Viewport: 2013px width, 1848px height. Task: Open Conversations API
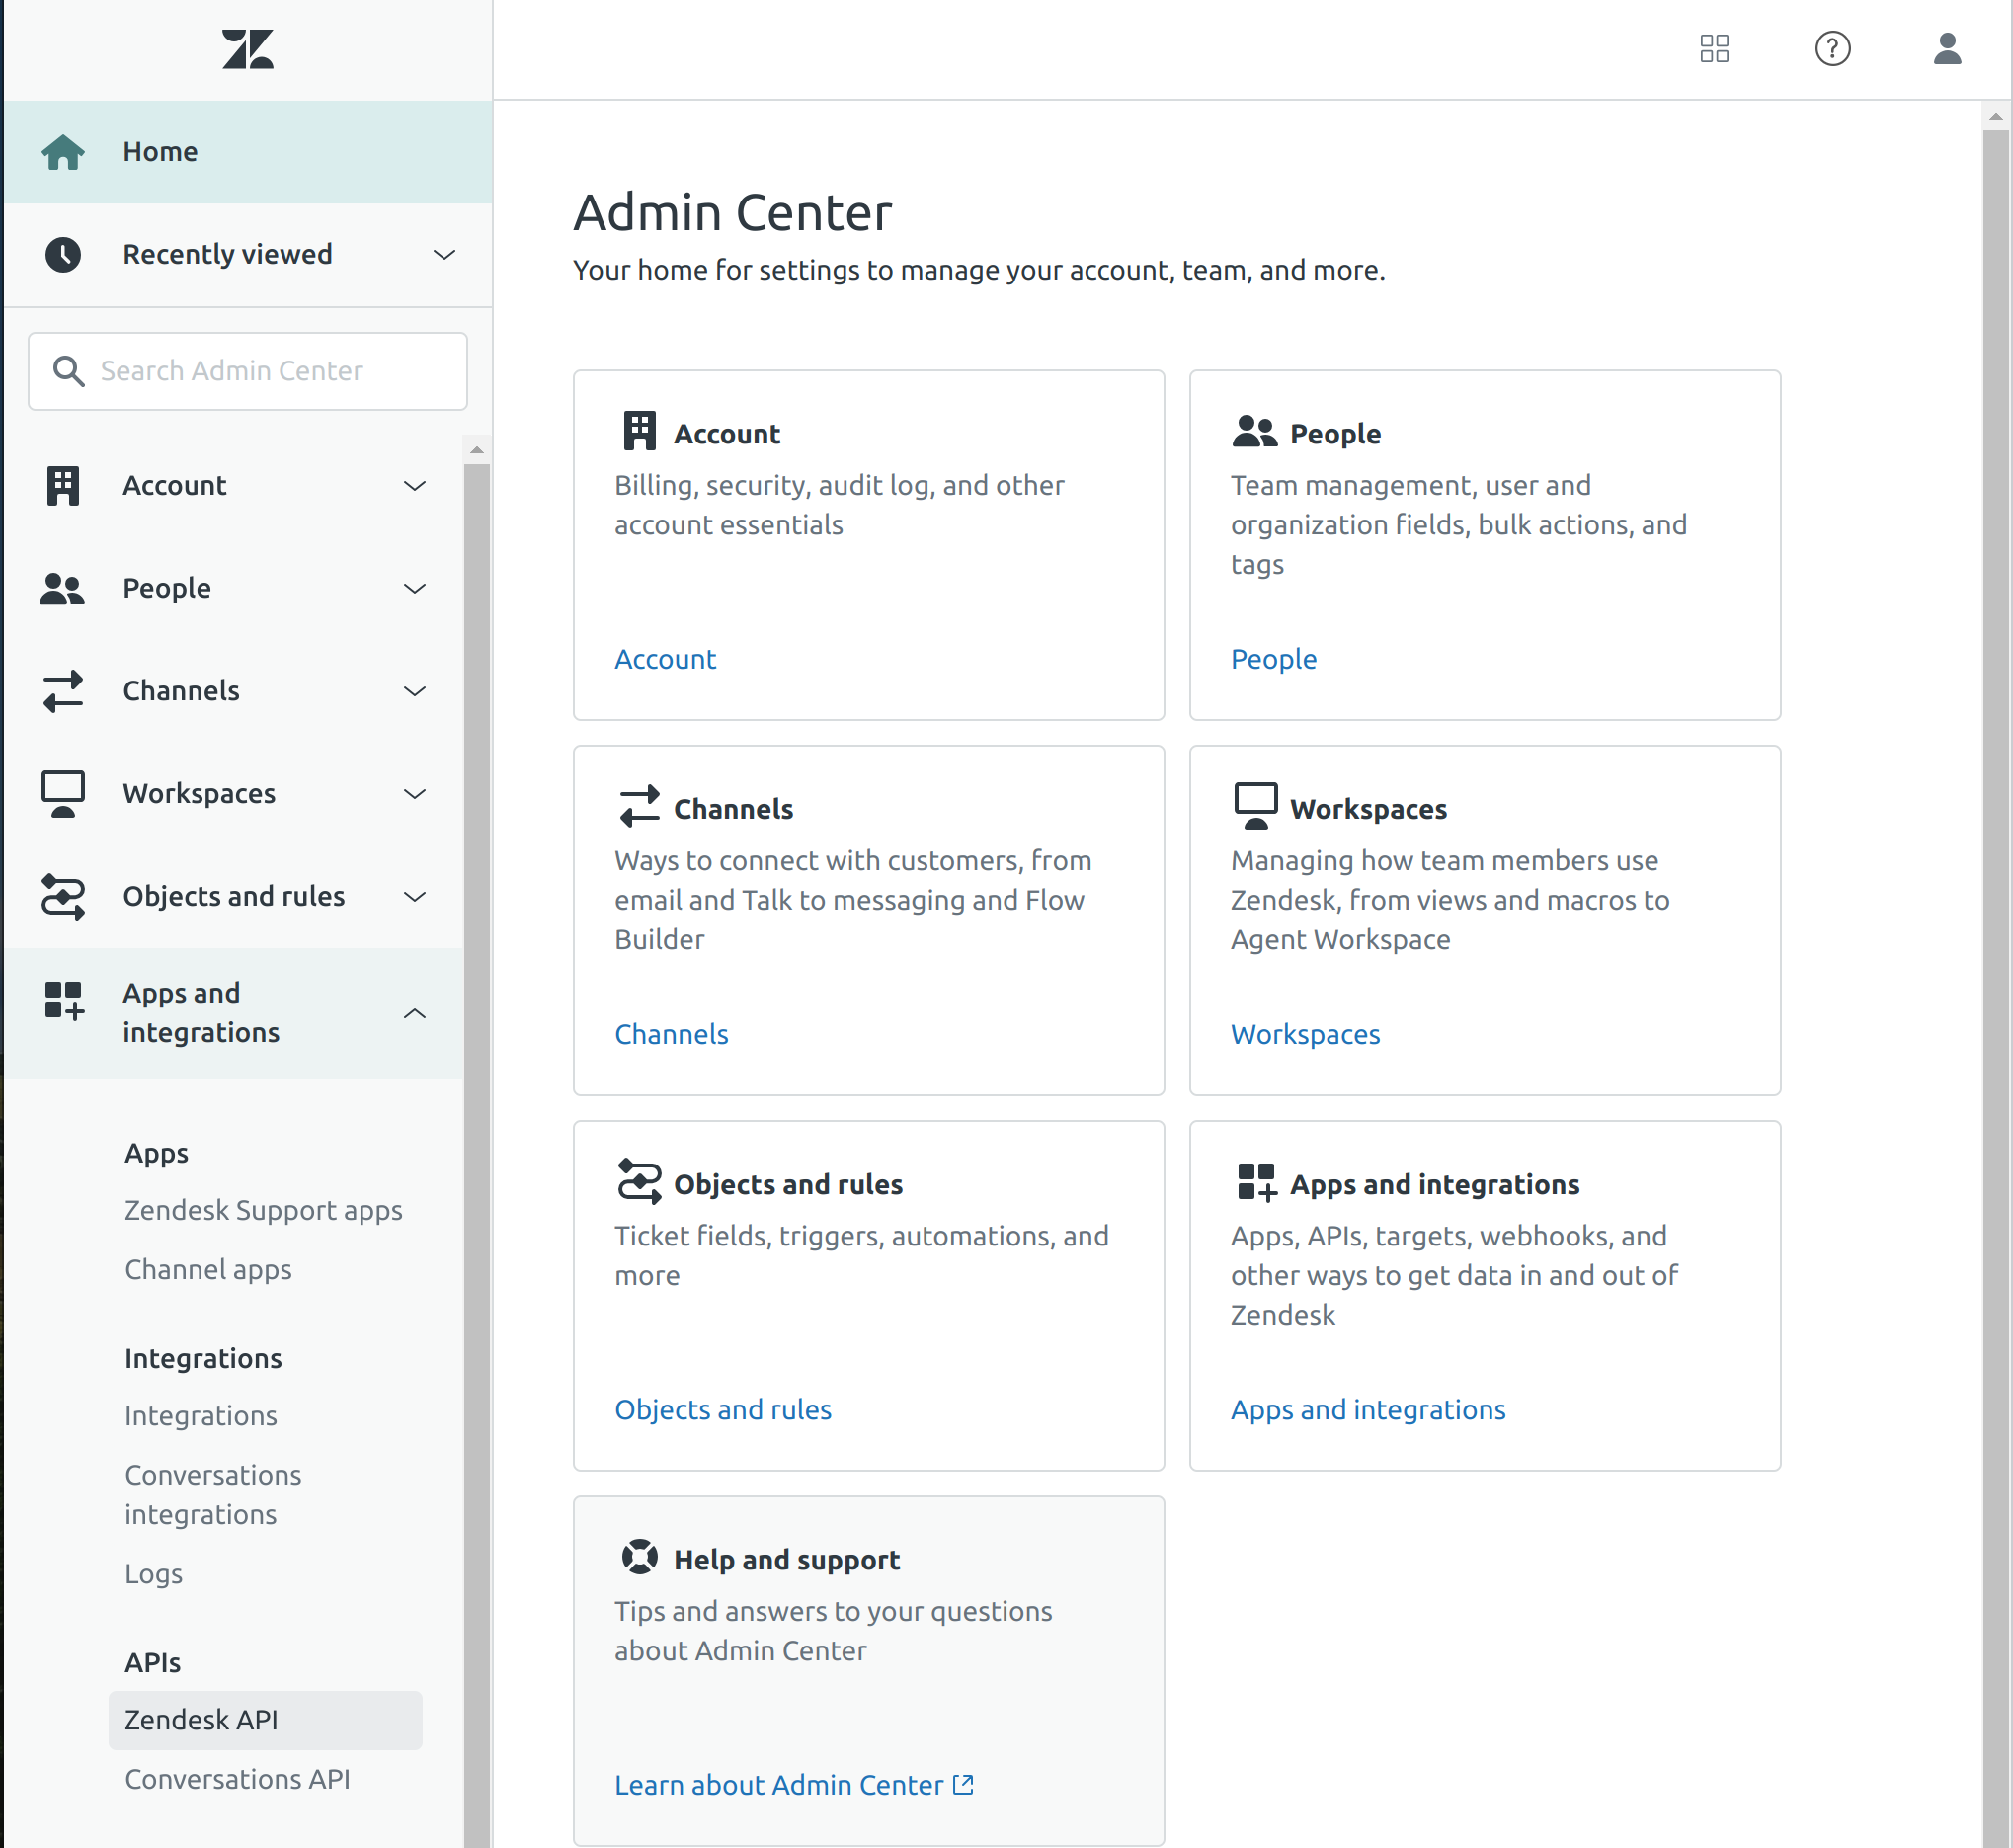click(237, 1779)
